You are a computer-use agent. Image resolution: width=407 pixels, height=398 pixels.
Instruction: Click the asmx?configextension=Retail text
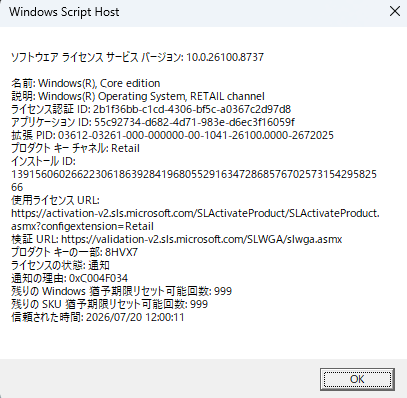(82, 226)
